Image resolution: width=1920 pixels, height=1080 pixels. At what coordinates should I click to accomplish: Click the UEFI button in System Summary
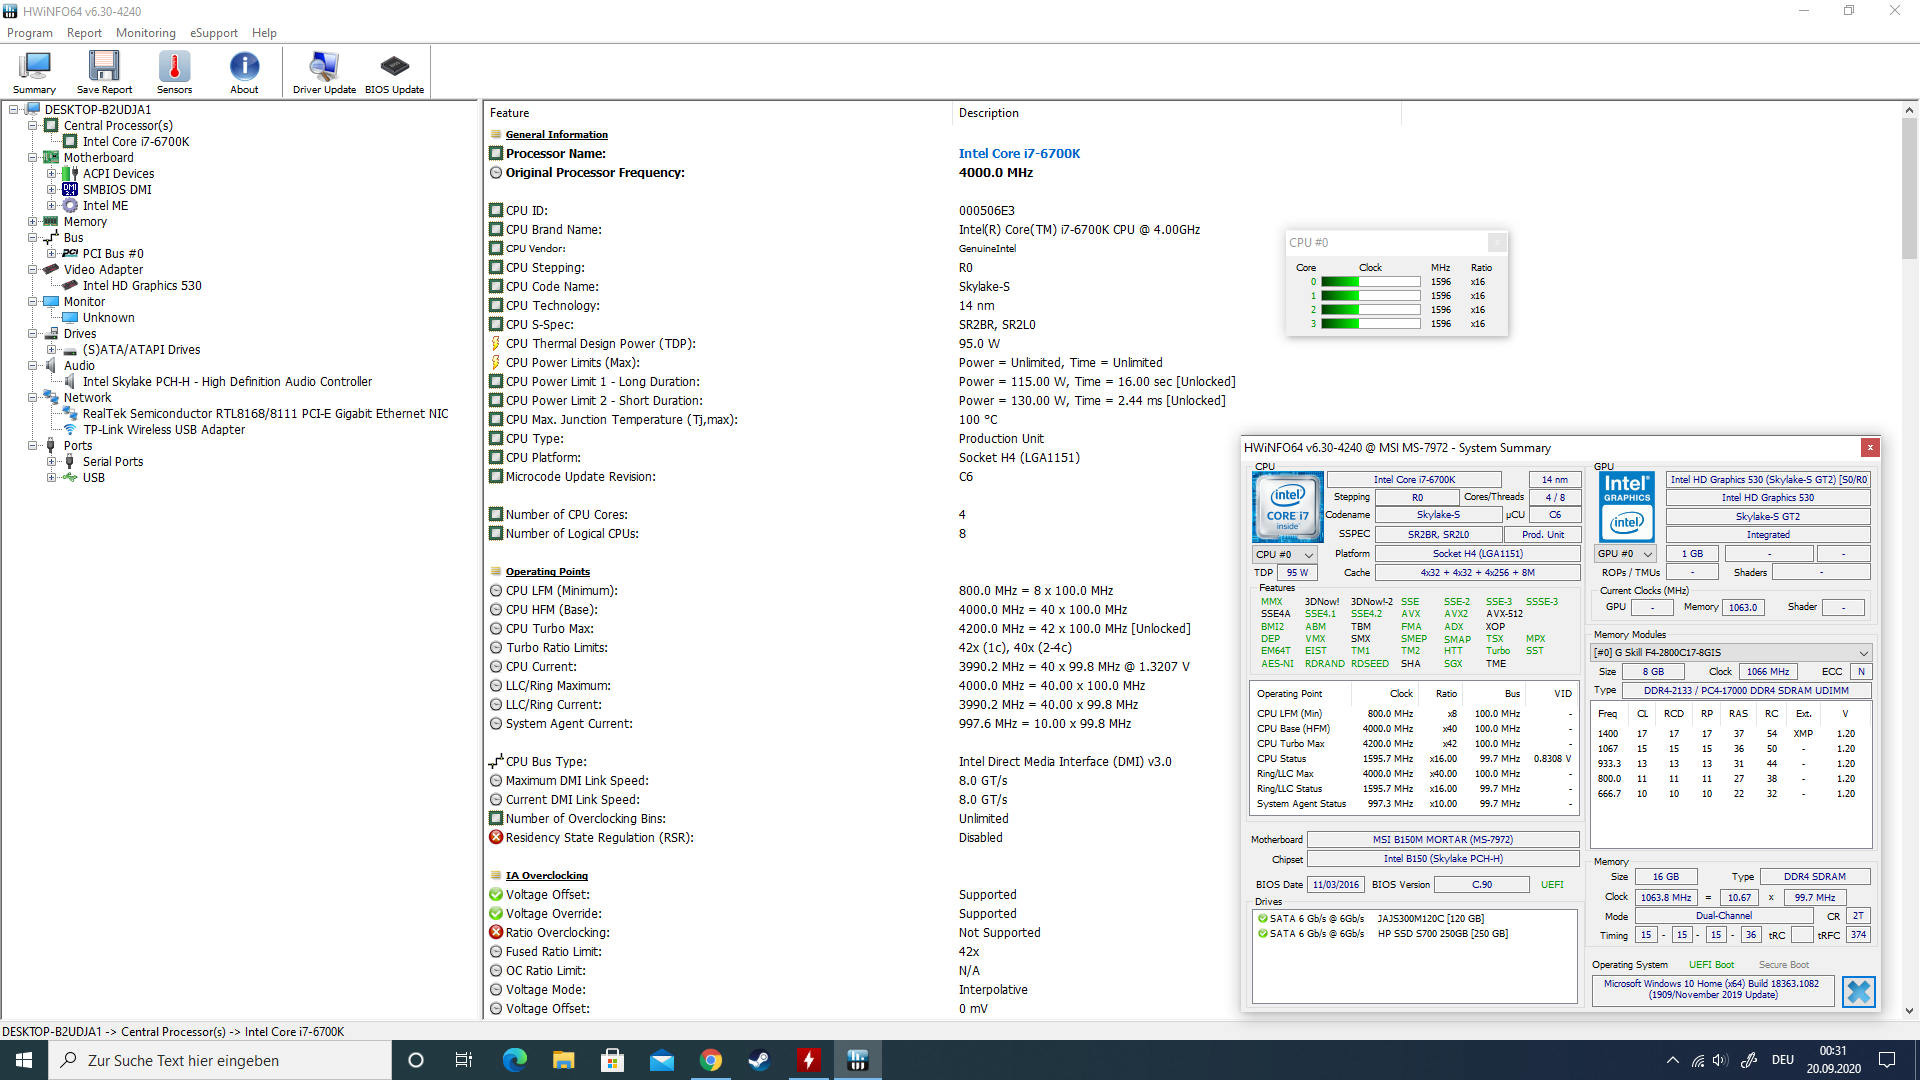[x=1551, y=884]
